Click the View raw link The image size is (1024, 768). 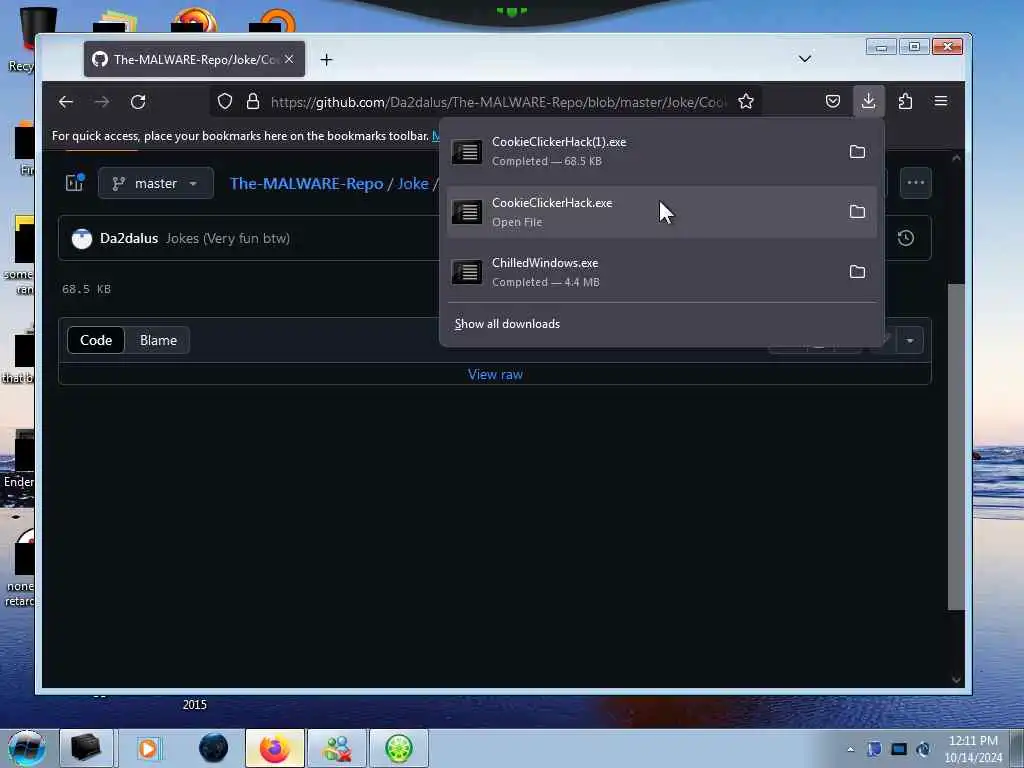point(495,374)
